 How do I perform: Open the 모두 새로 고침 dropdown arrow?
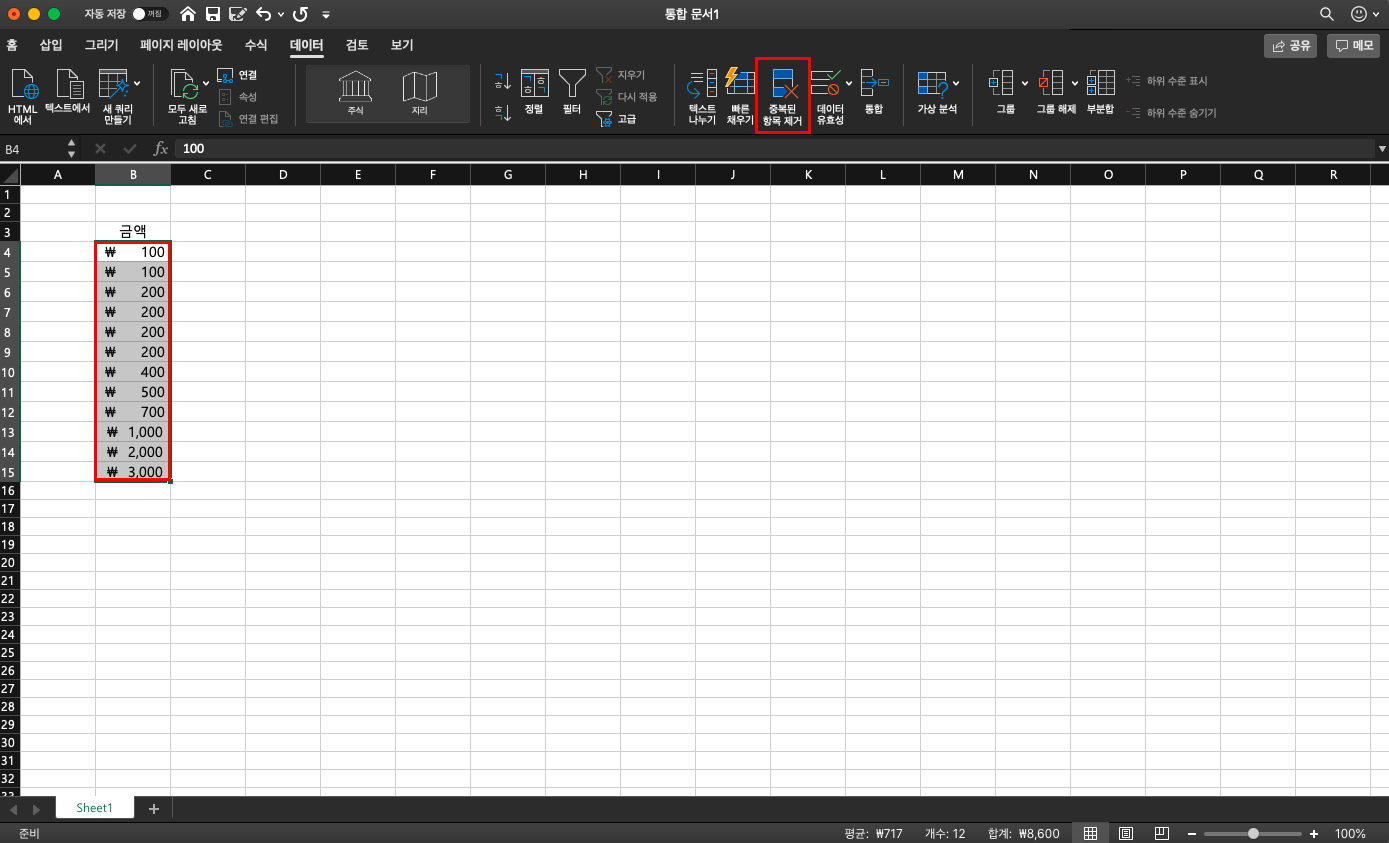pyautogui.click(x=206, y=82)
